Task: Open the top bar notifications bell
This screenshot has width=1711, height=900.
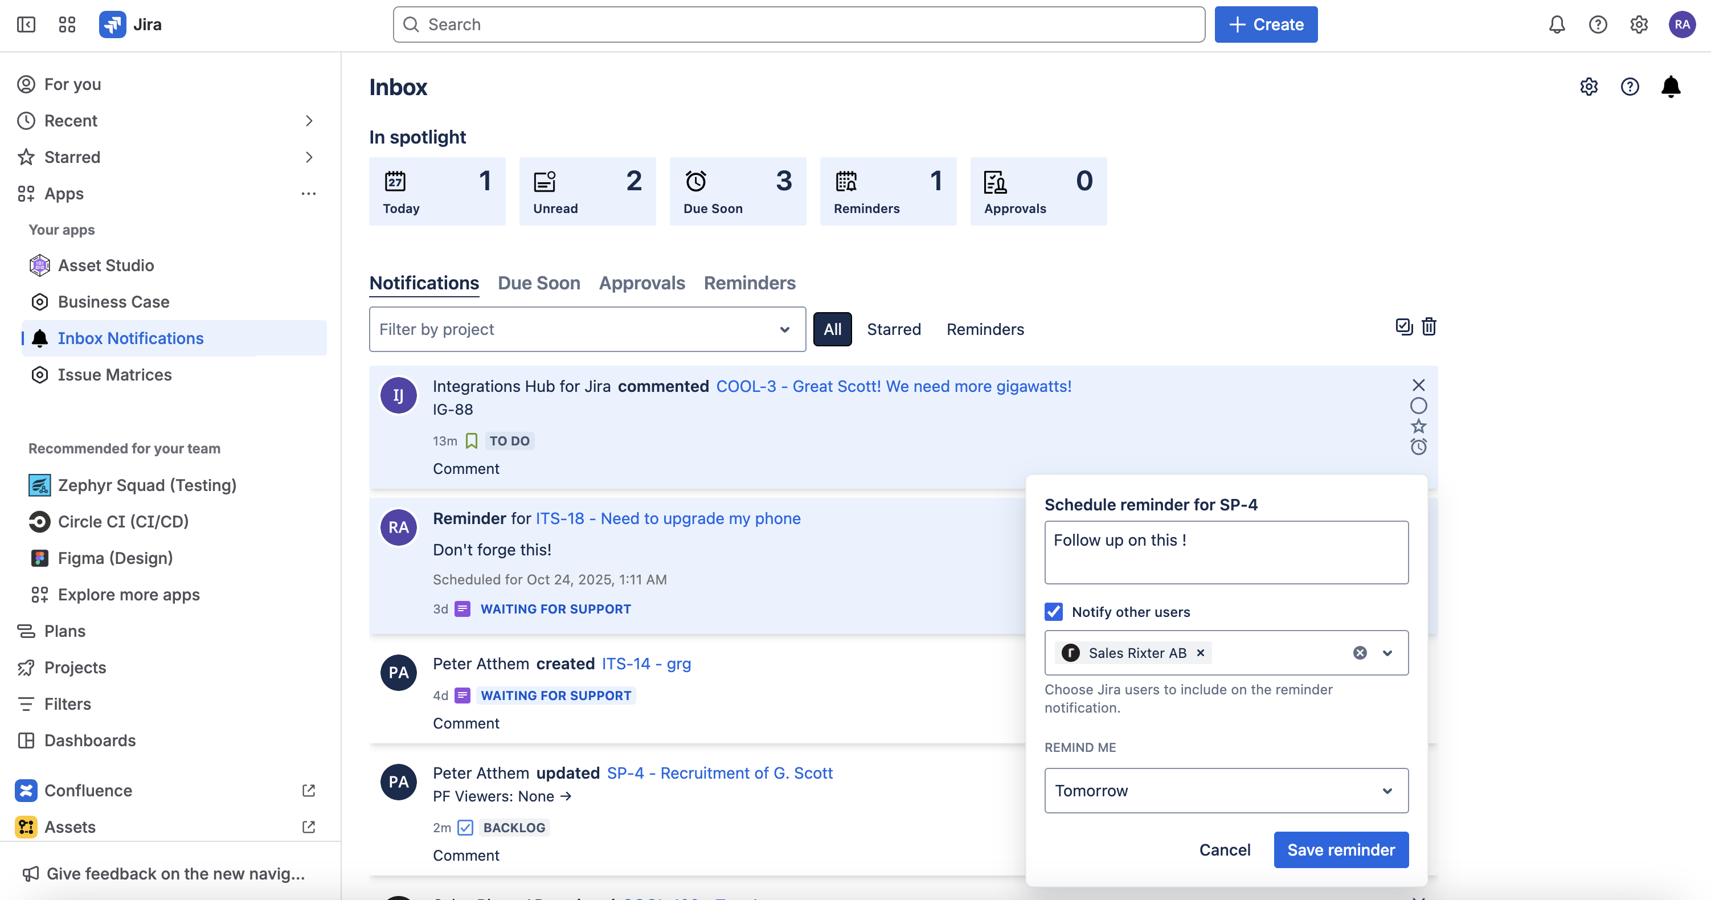Action: (1557, 25)
